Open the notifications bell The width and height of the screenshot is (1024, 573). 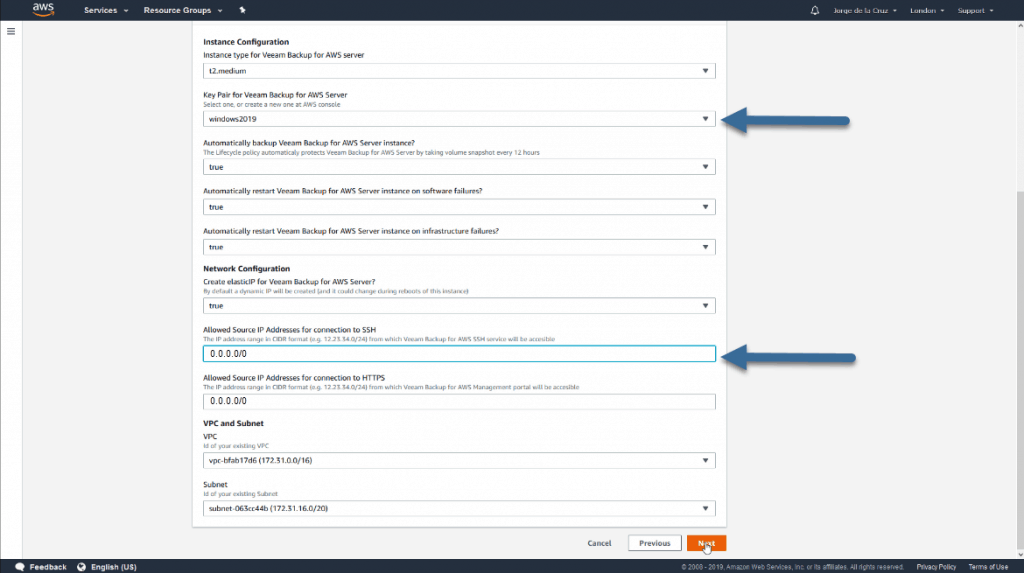pyautogui.click(x=814, y=10)
